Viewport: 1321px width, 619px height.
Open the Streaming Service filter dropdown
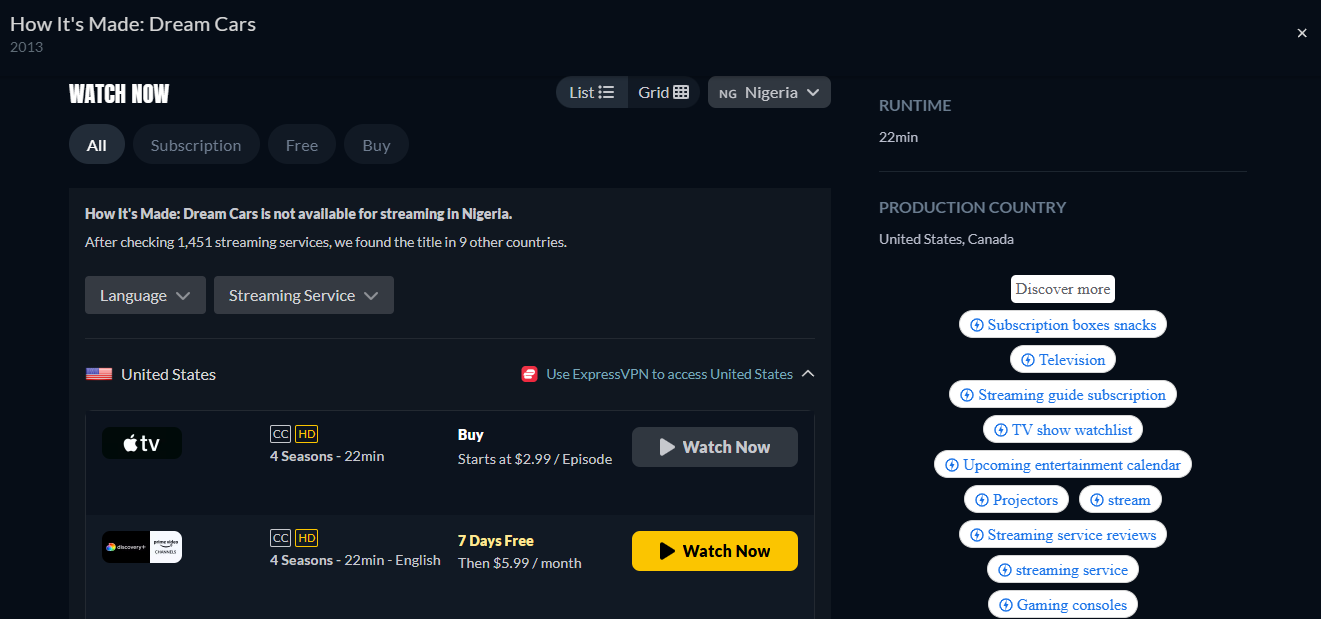(x=303, y=295)
